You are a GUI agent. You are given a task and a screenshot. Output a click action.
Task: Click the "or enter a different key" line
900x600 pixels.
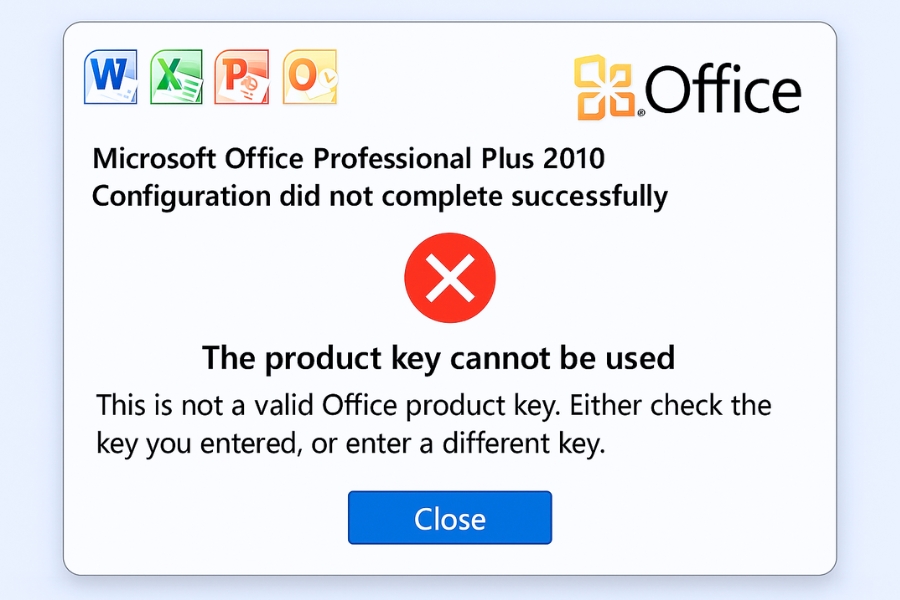pos(458,443)
